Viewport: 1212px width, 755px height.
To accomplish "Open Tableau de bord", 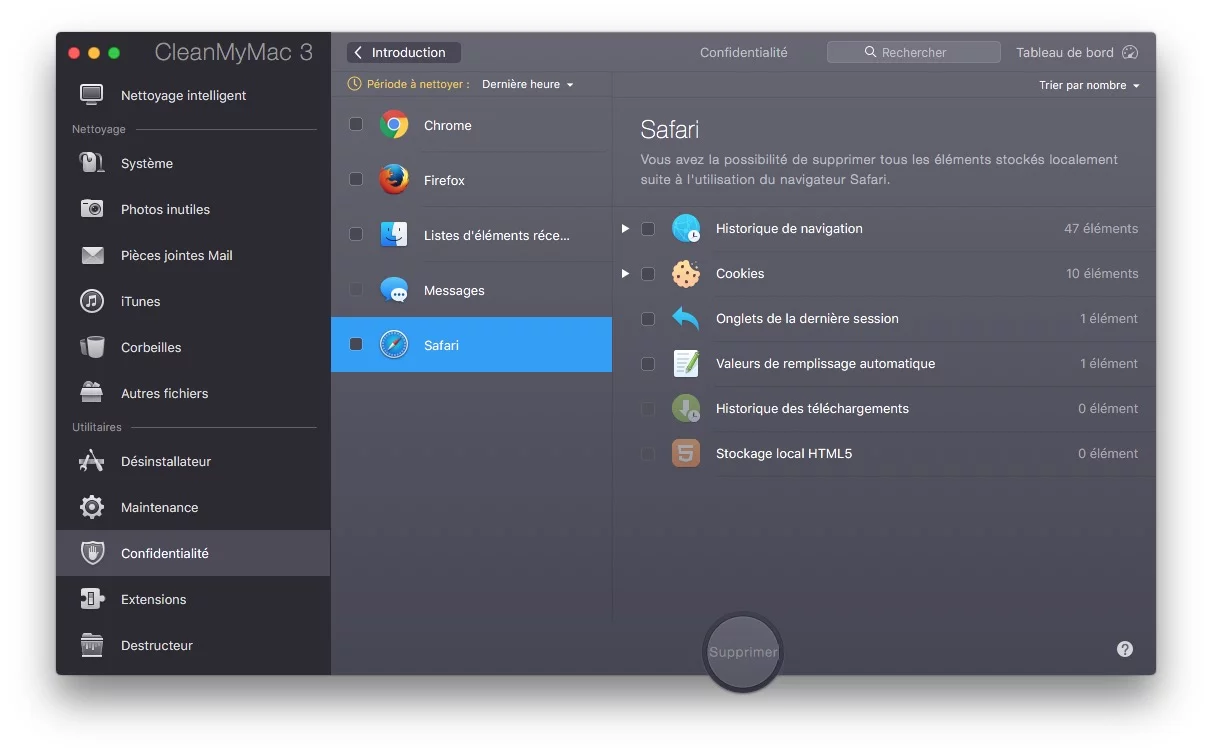I will click(x=1077, y=52).
